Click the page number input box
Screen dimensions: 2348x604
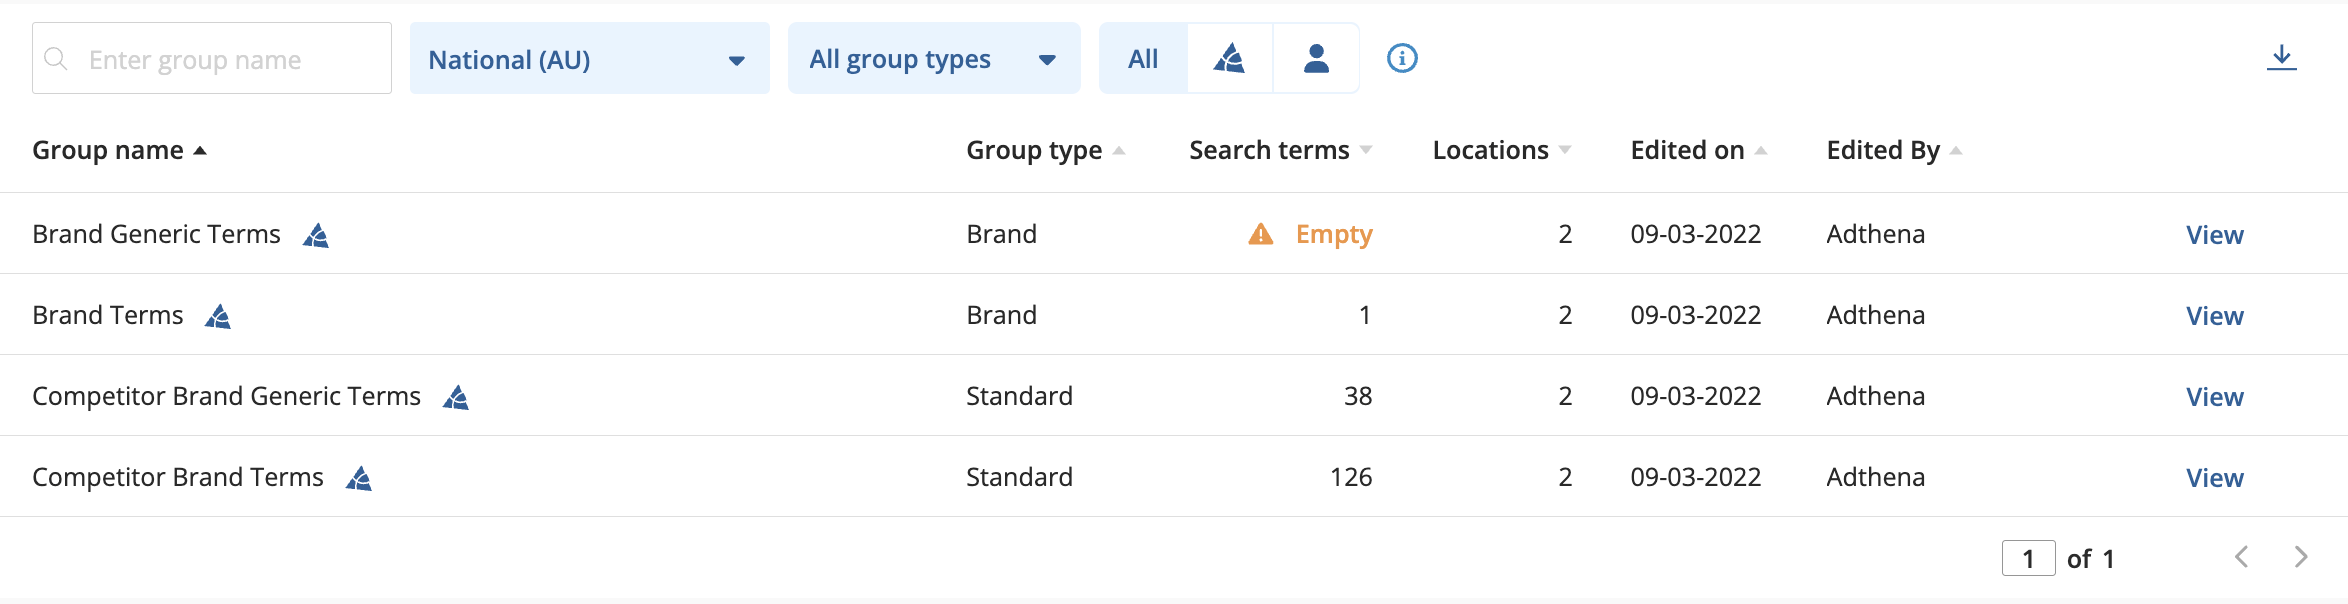pos(2028,558)
